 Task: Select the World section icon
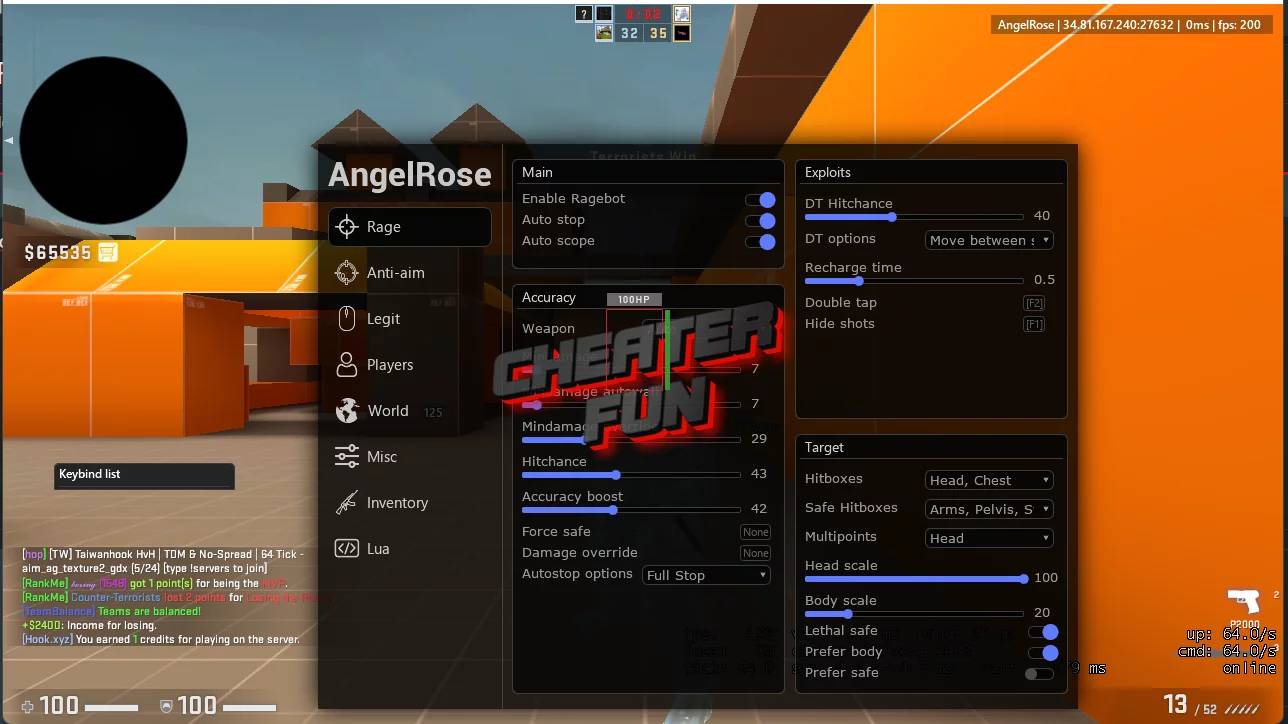[x=346, y=411]
